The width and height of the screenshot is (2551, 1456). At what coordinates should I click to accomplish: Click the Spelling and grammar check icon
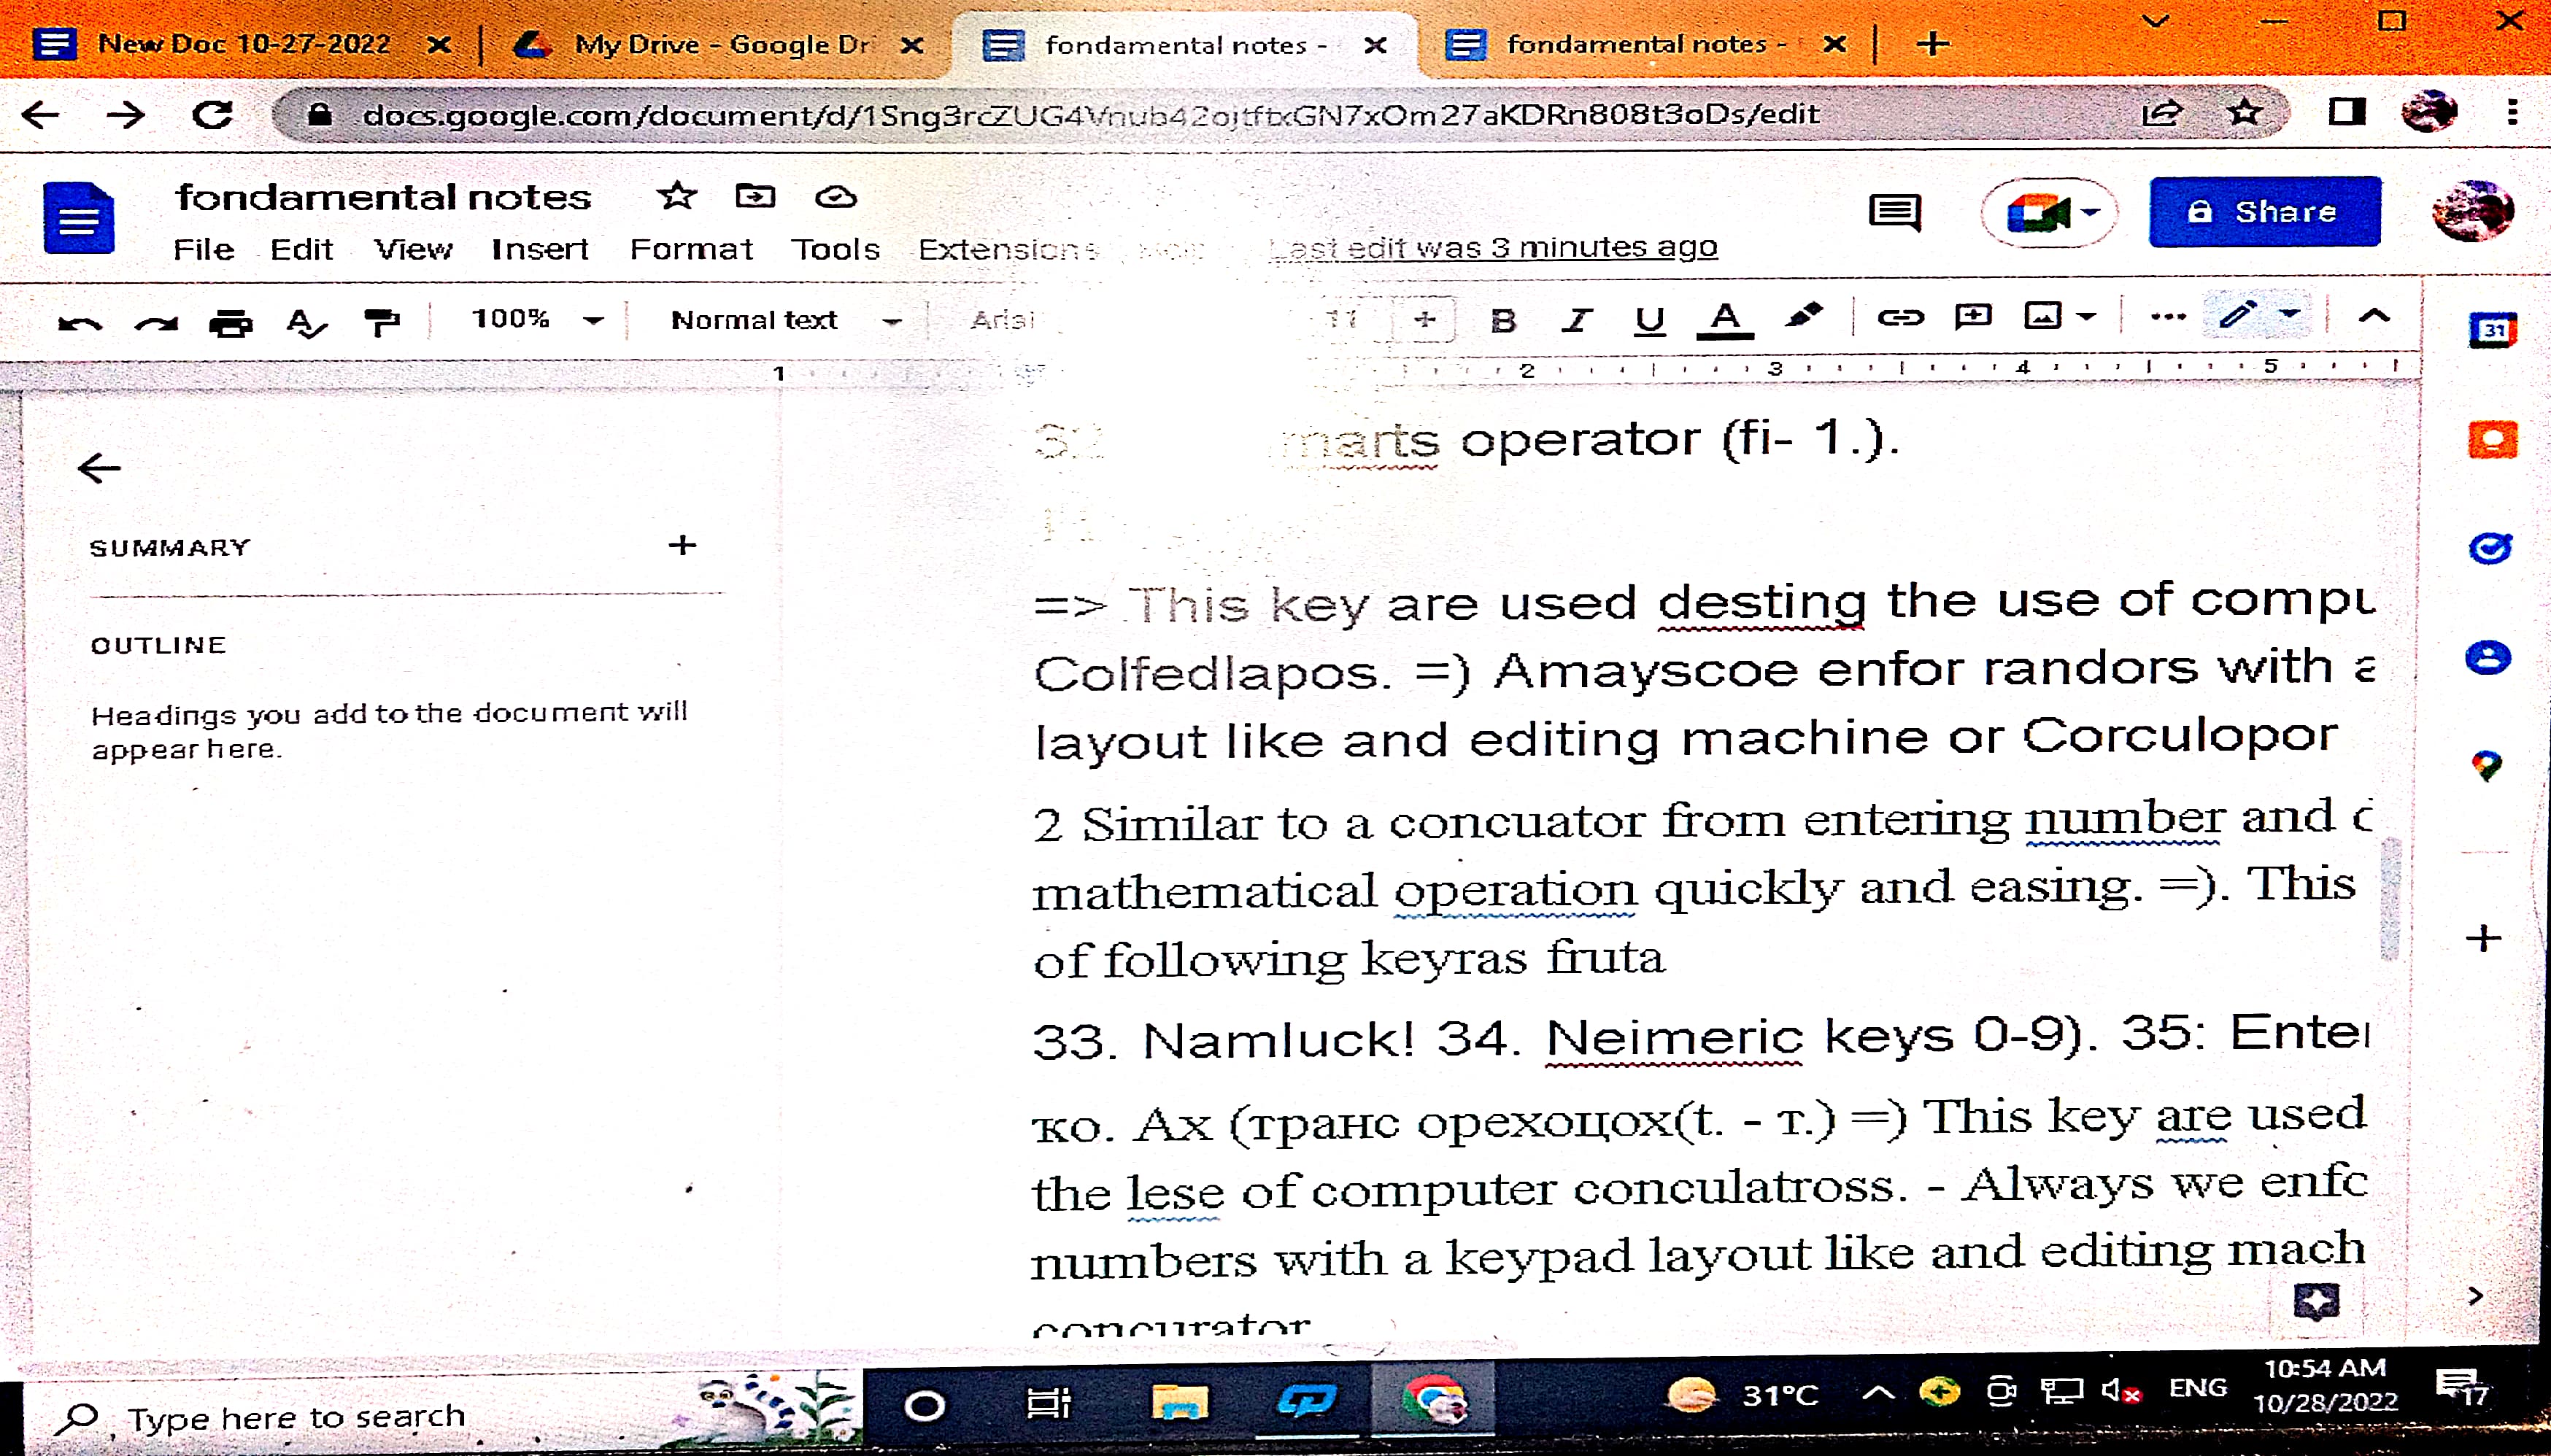(305, 322)
